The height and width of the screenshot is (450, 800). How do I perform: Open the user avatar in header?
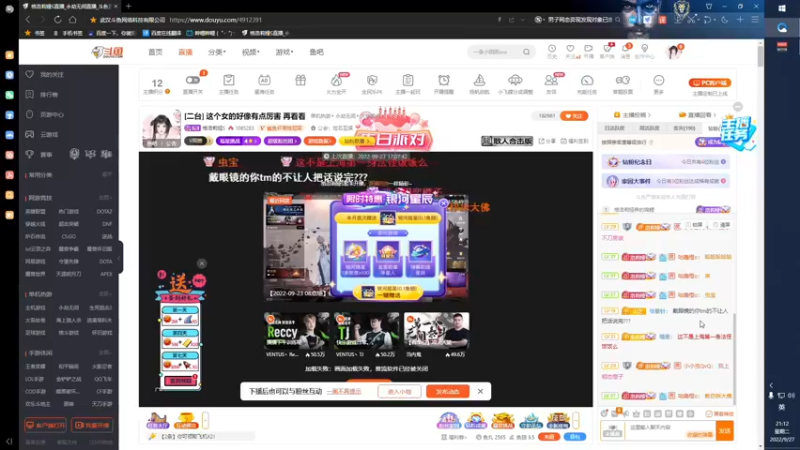click(x=673, y=52)
